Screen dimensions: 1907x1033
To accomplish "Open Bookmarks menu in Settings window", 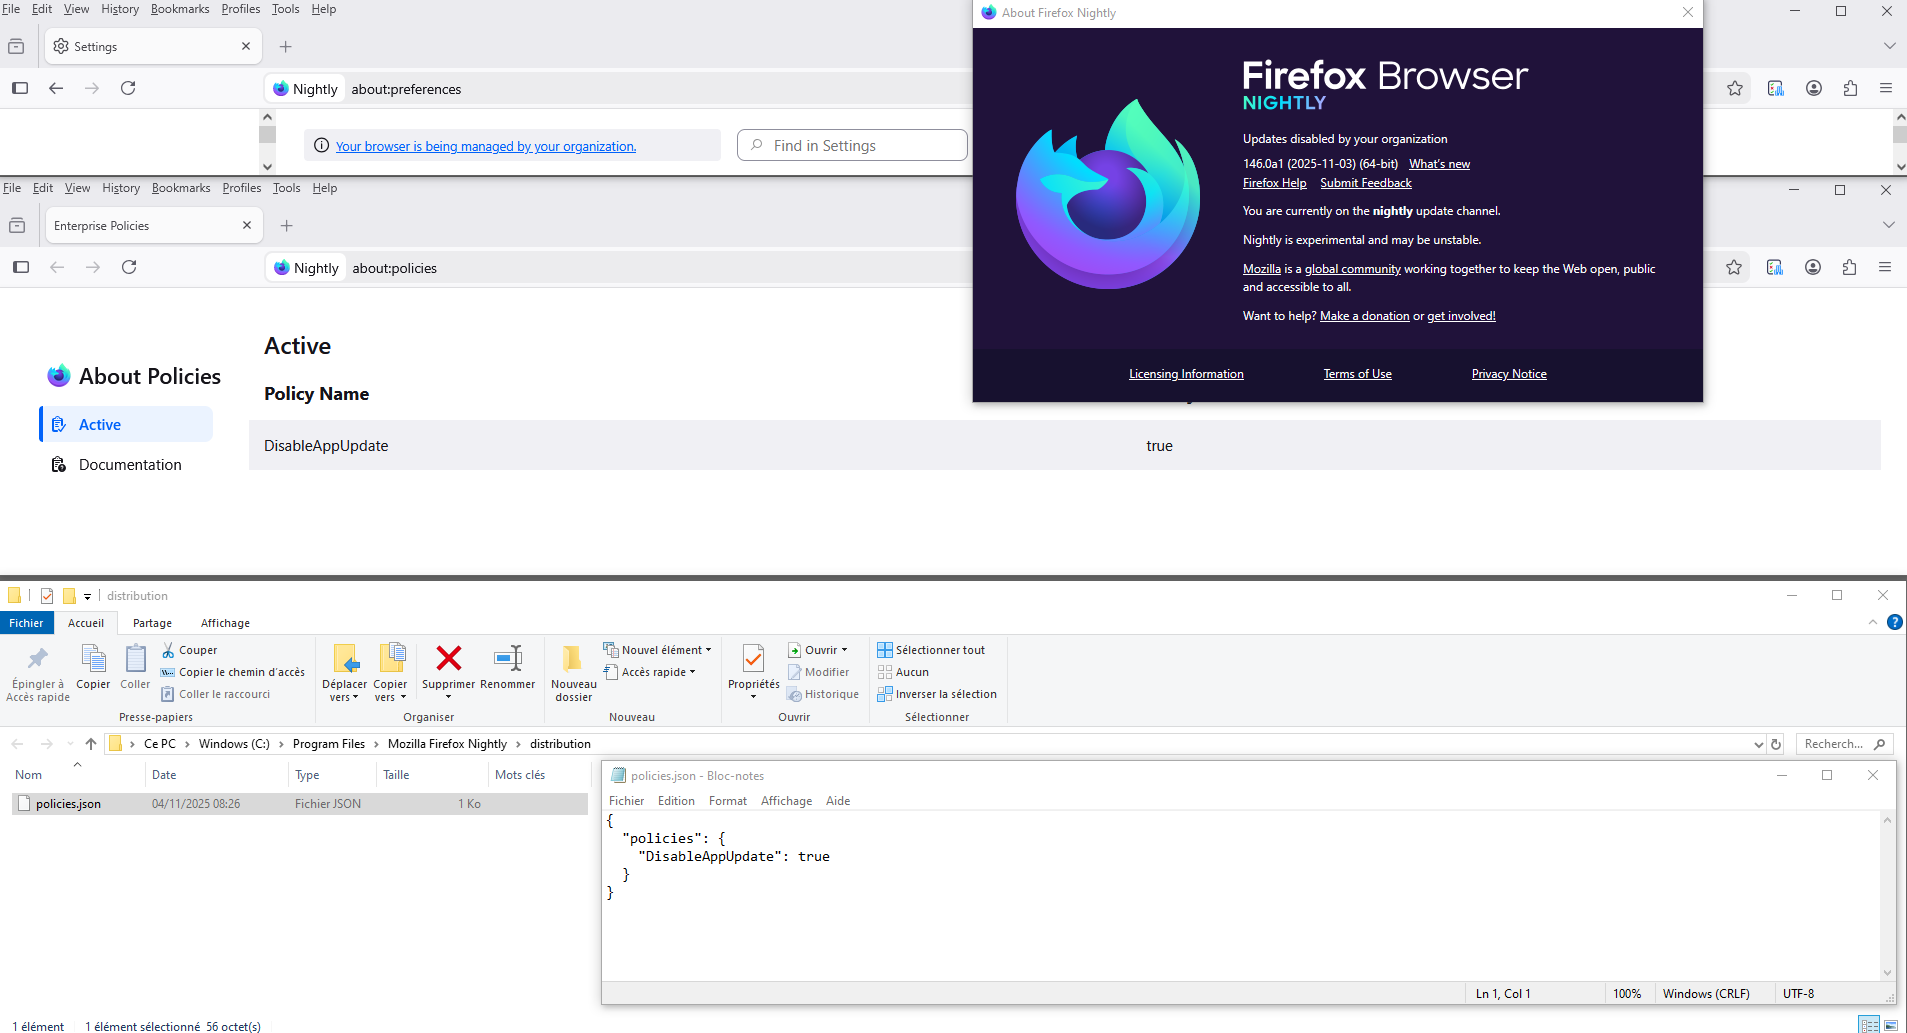I will click(x=180, y=9).
